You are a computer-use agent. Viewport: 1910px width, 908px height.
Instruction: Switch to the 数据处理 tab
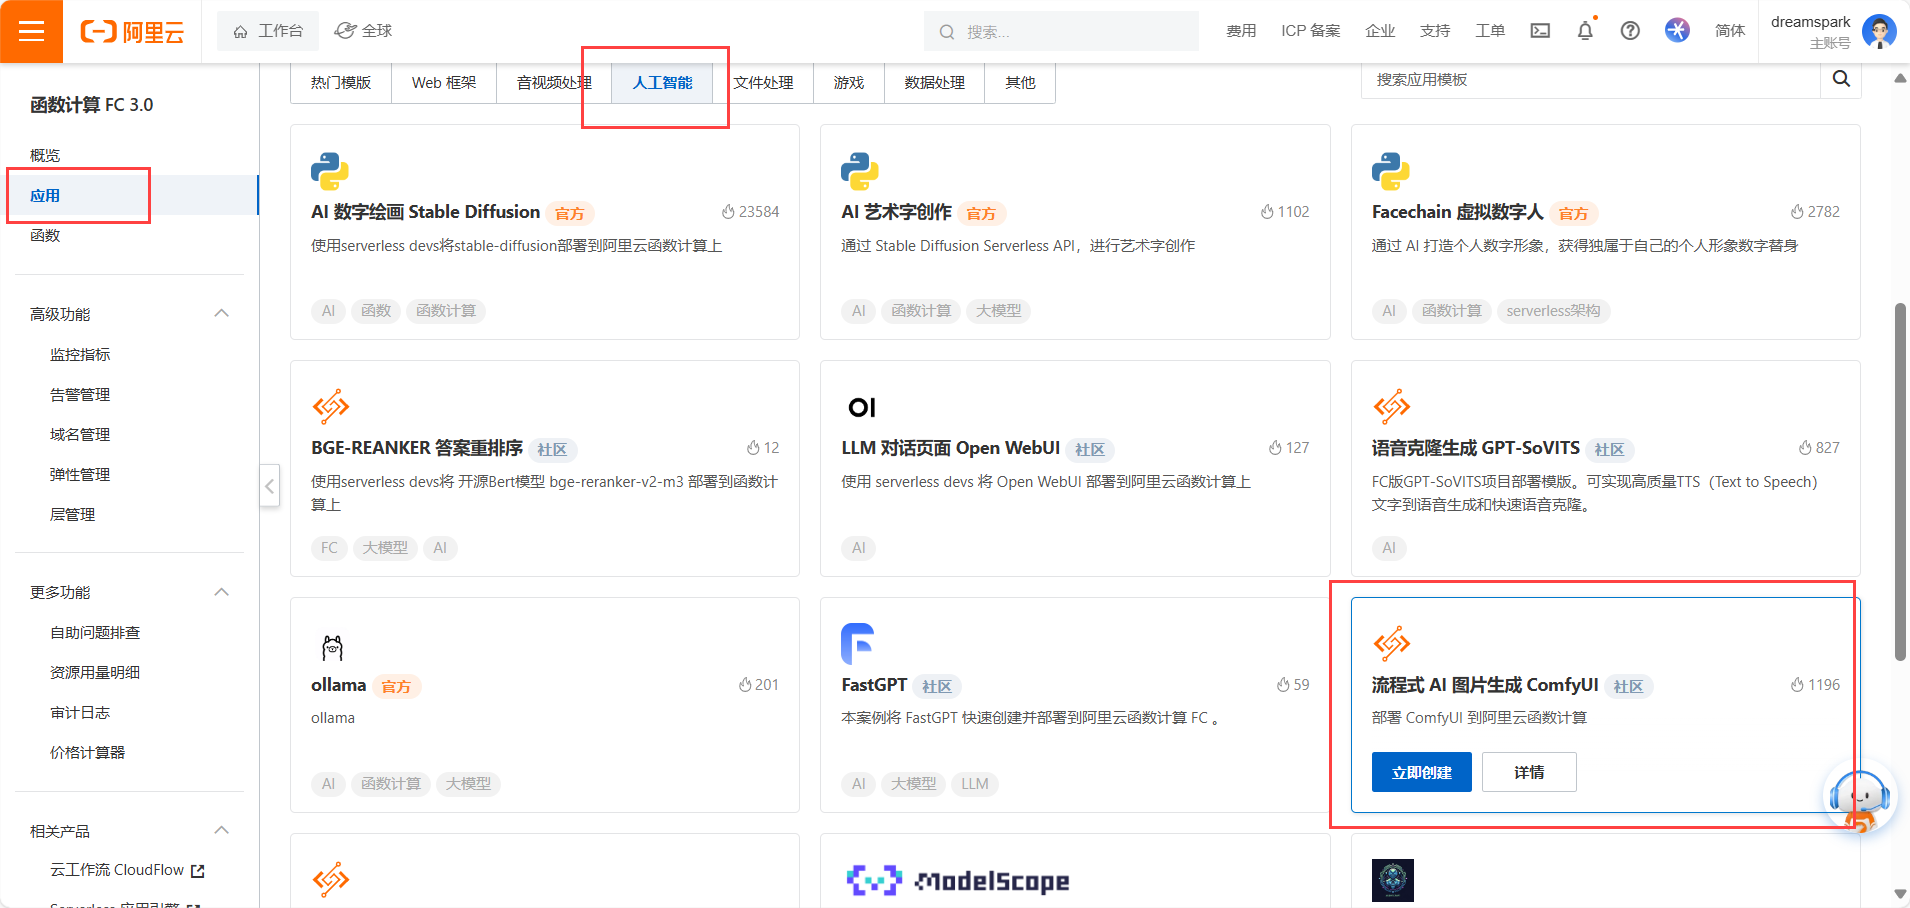pyautogui.click(x=935, y=83)
